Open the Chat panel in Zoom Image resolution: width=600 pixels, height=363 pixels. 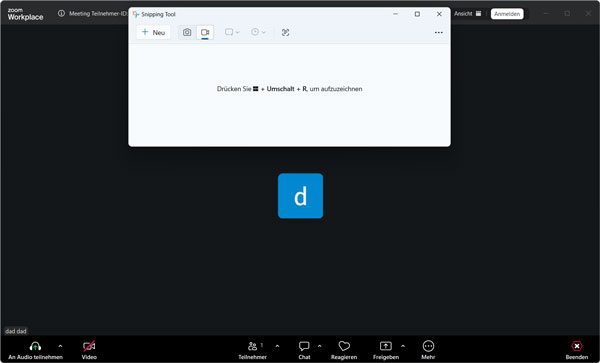tap(304, 350)
